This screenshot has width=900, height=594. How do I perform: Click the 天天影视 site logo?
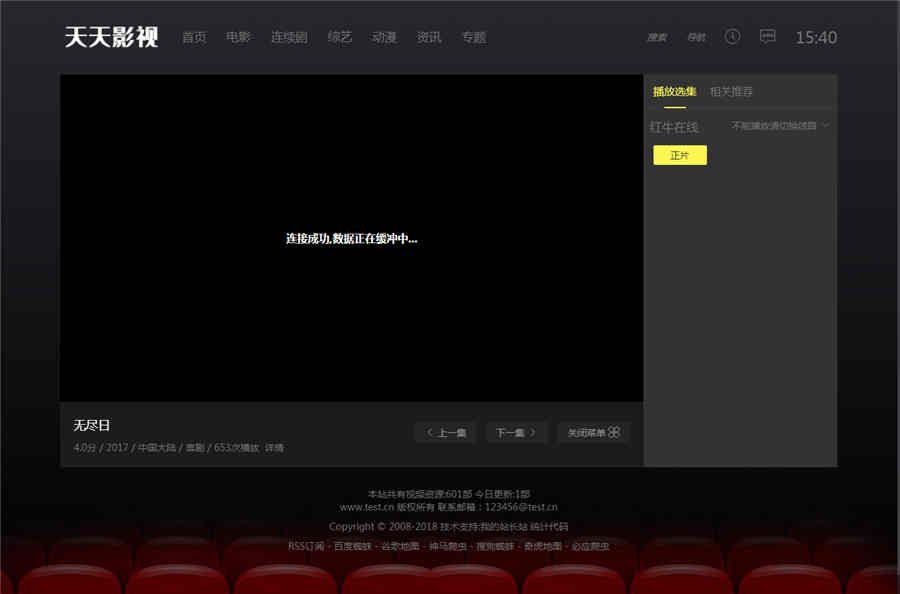pos(111,37)
